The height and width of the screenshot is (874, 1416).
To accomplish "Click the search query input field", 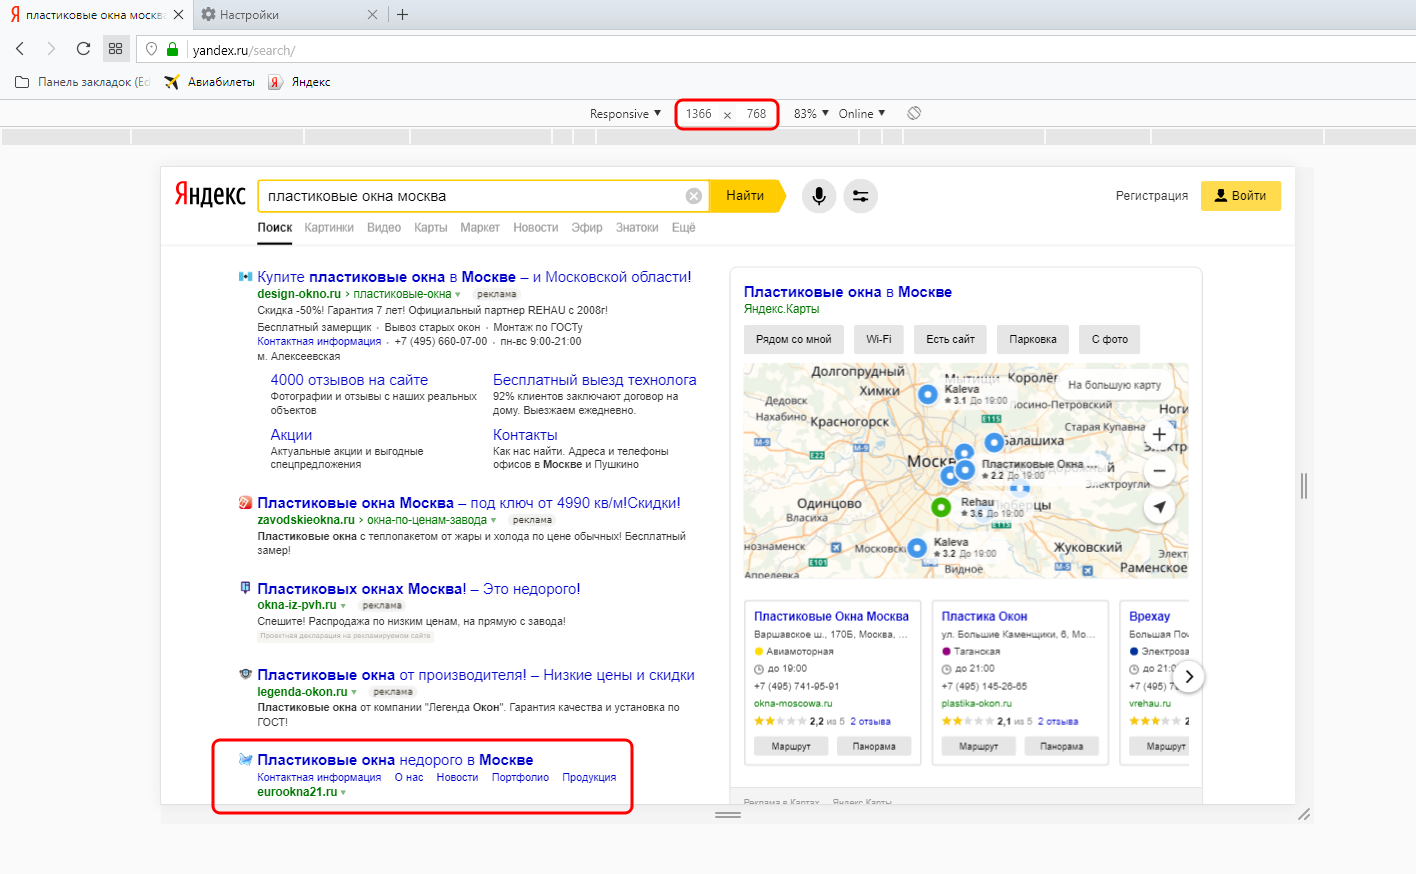I will pyautogui.click(x=470, y=196).
